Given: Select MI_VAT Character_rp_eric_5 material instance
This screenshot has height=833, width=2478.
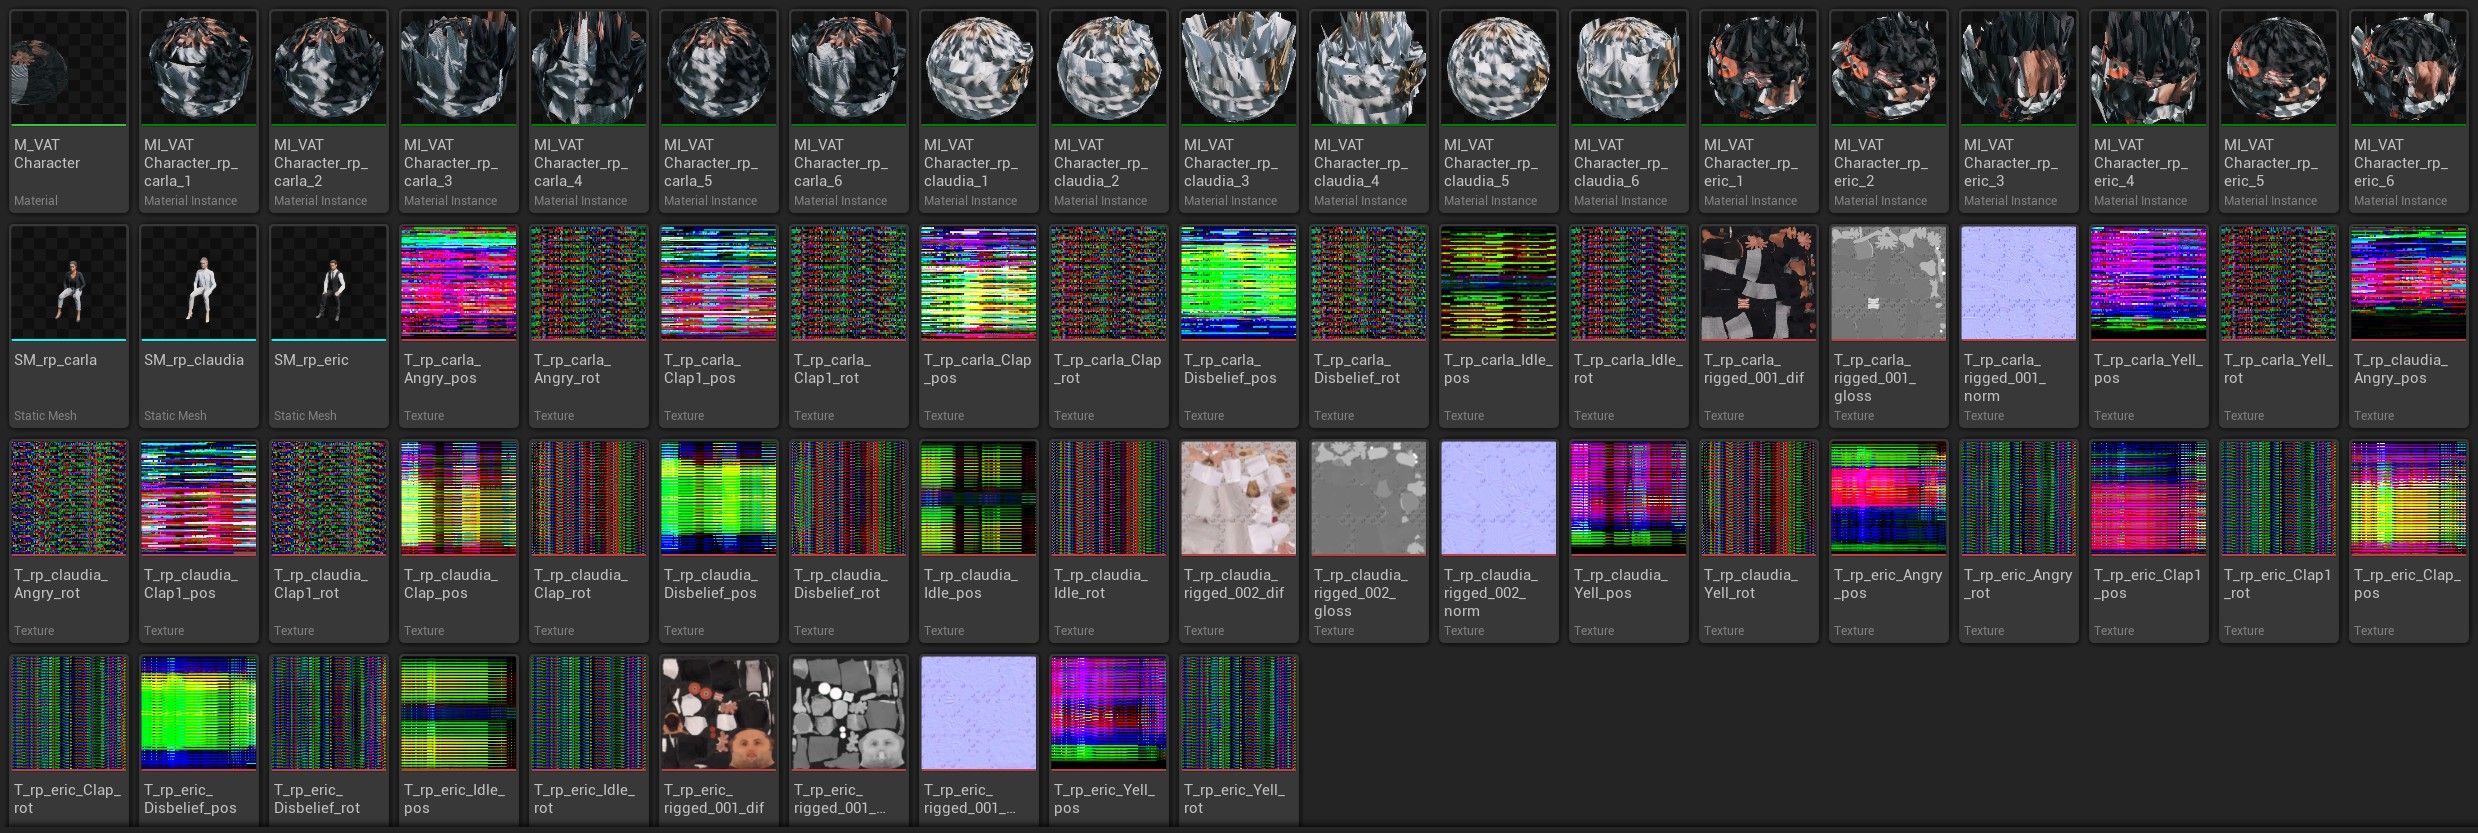Looking at the screenshot, I should (x=2279, y=111).
